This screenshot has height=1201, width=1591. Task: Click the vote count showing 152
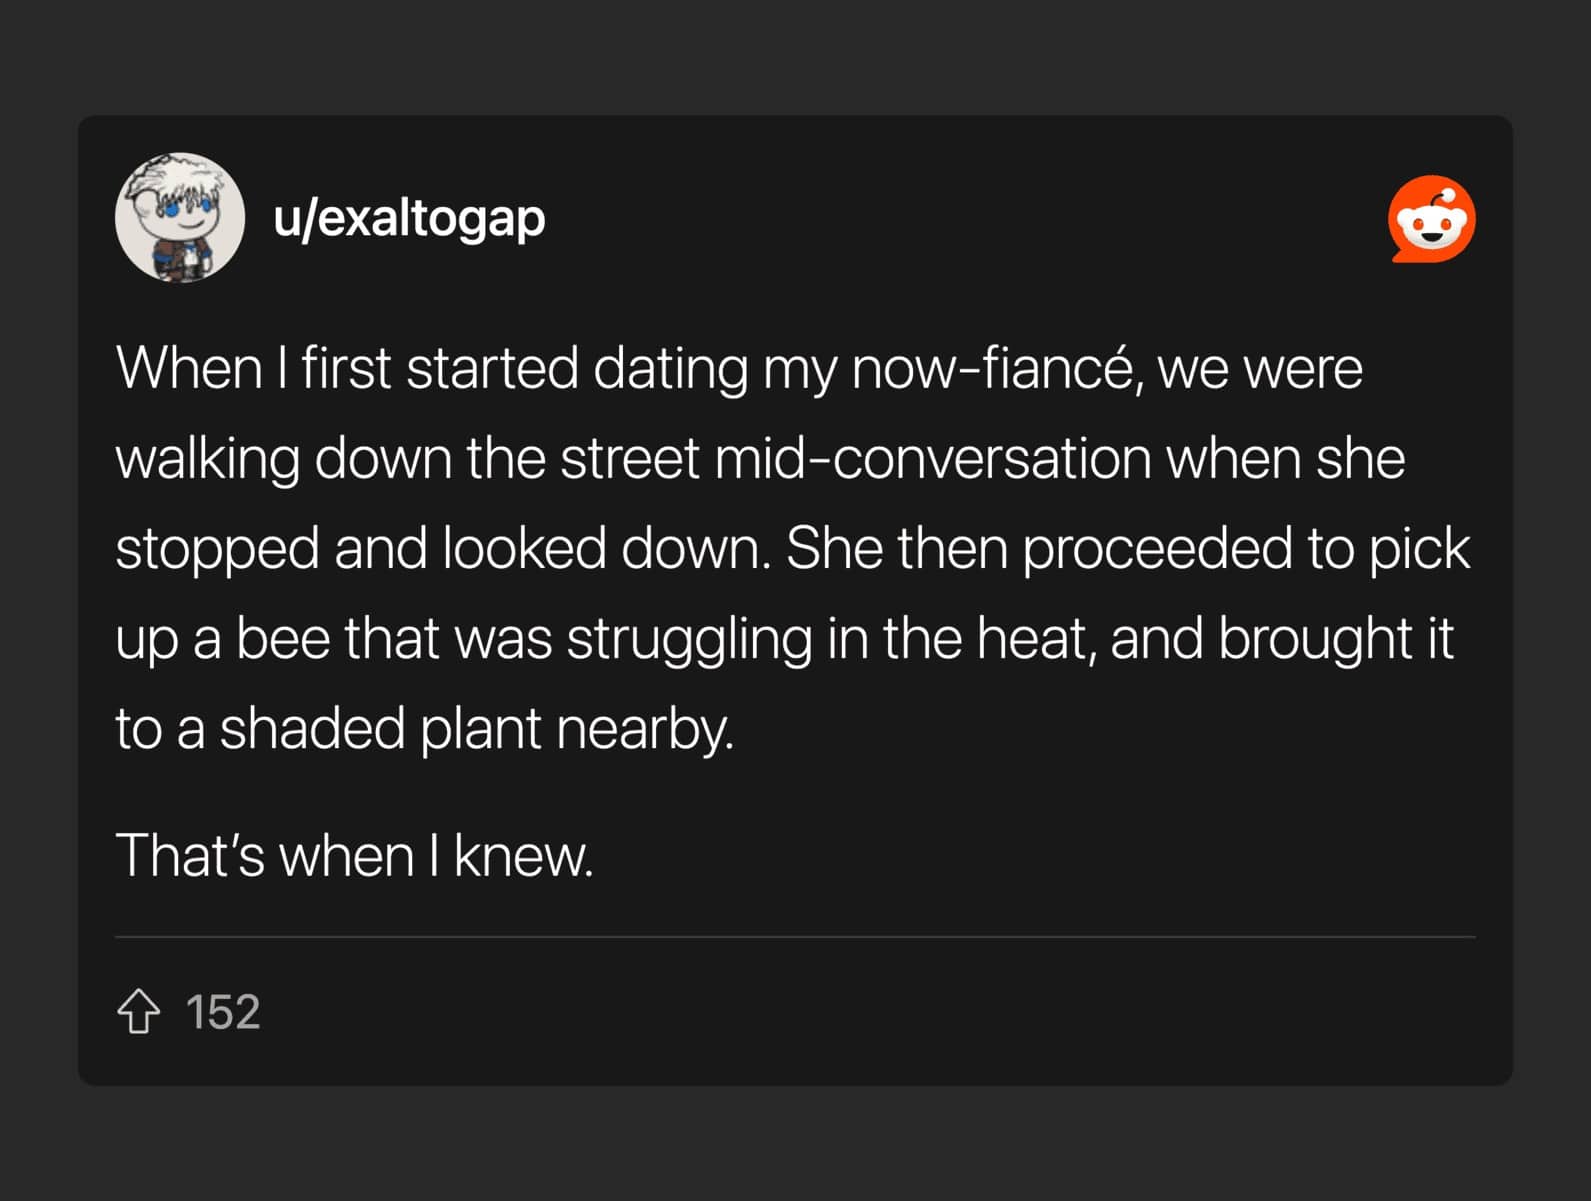[225, 1013]
